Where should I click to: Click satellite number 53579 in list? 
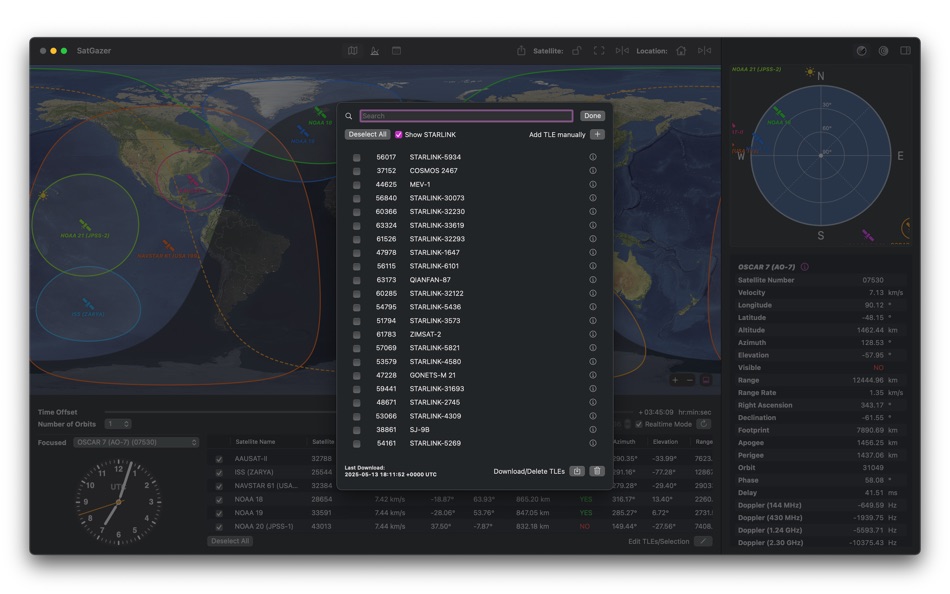pyautogui.click(x=386, y=361)
